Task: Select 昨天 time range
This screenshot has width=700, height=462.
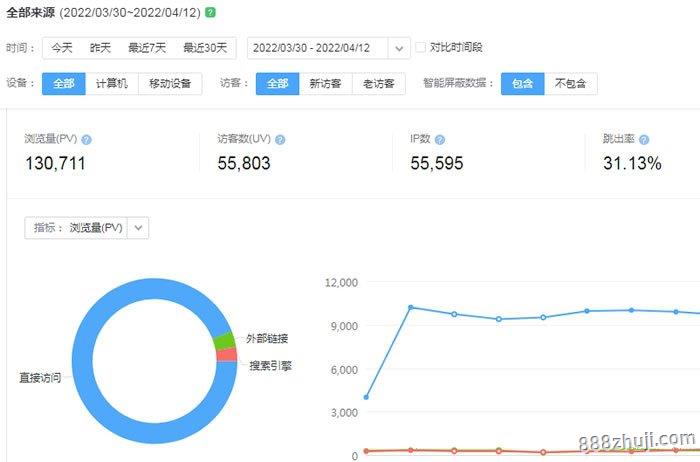Action: click(x=101, y=48)
